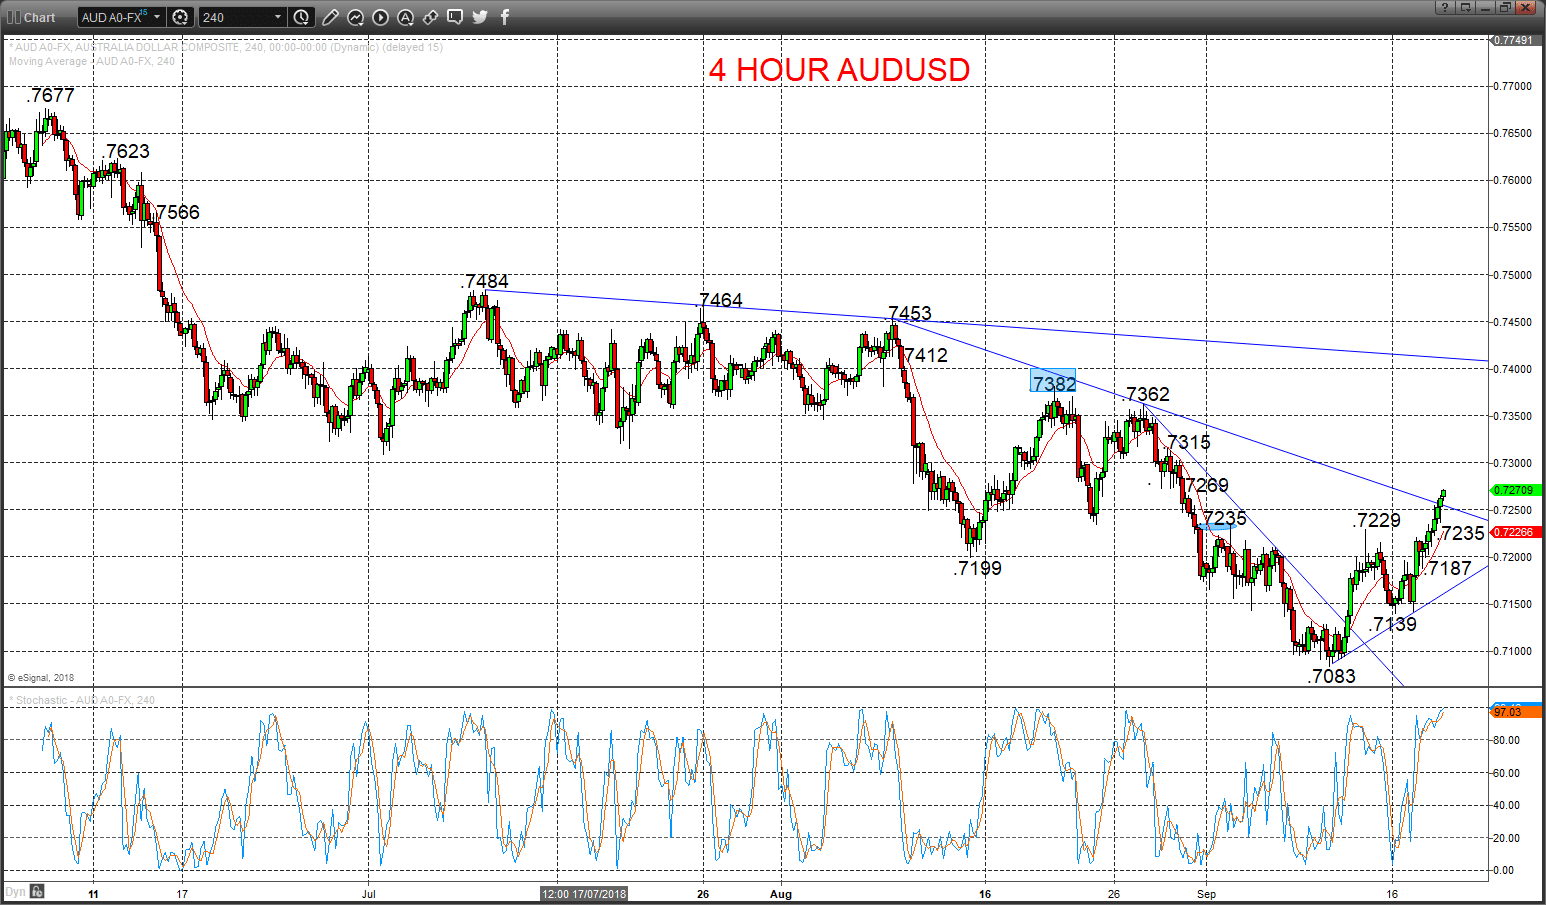The height and width of the screenshot is (905, 1546).
Task: Expand the 240 interval dropdown
Action: click(278, 17)
